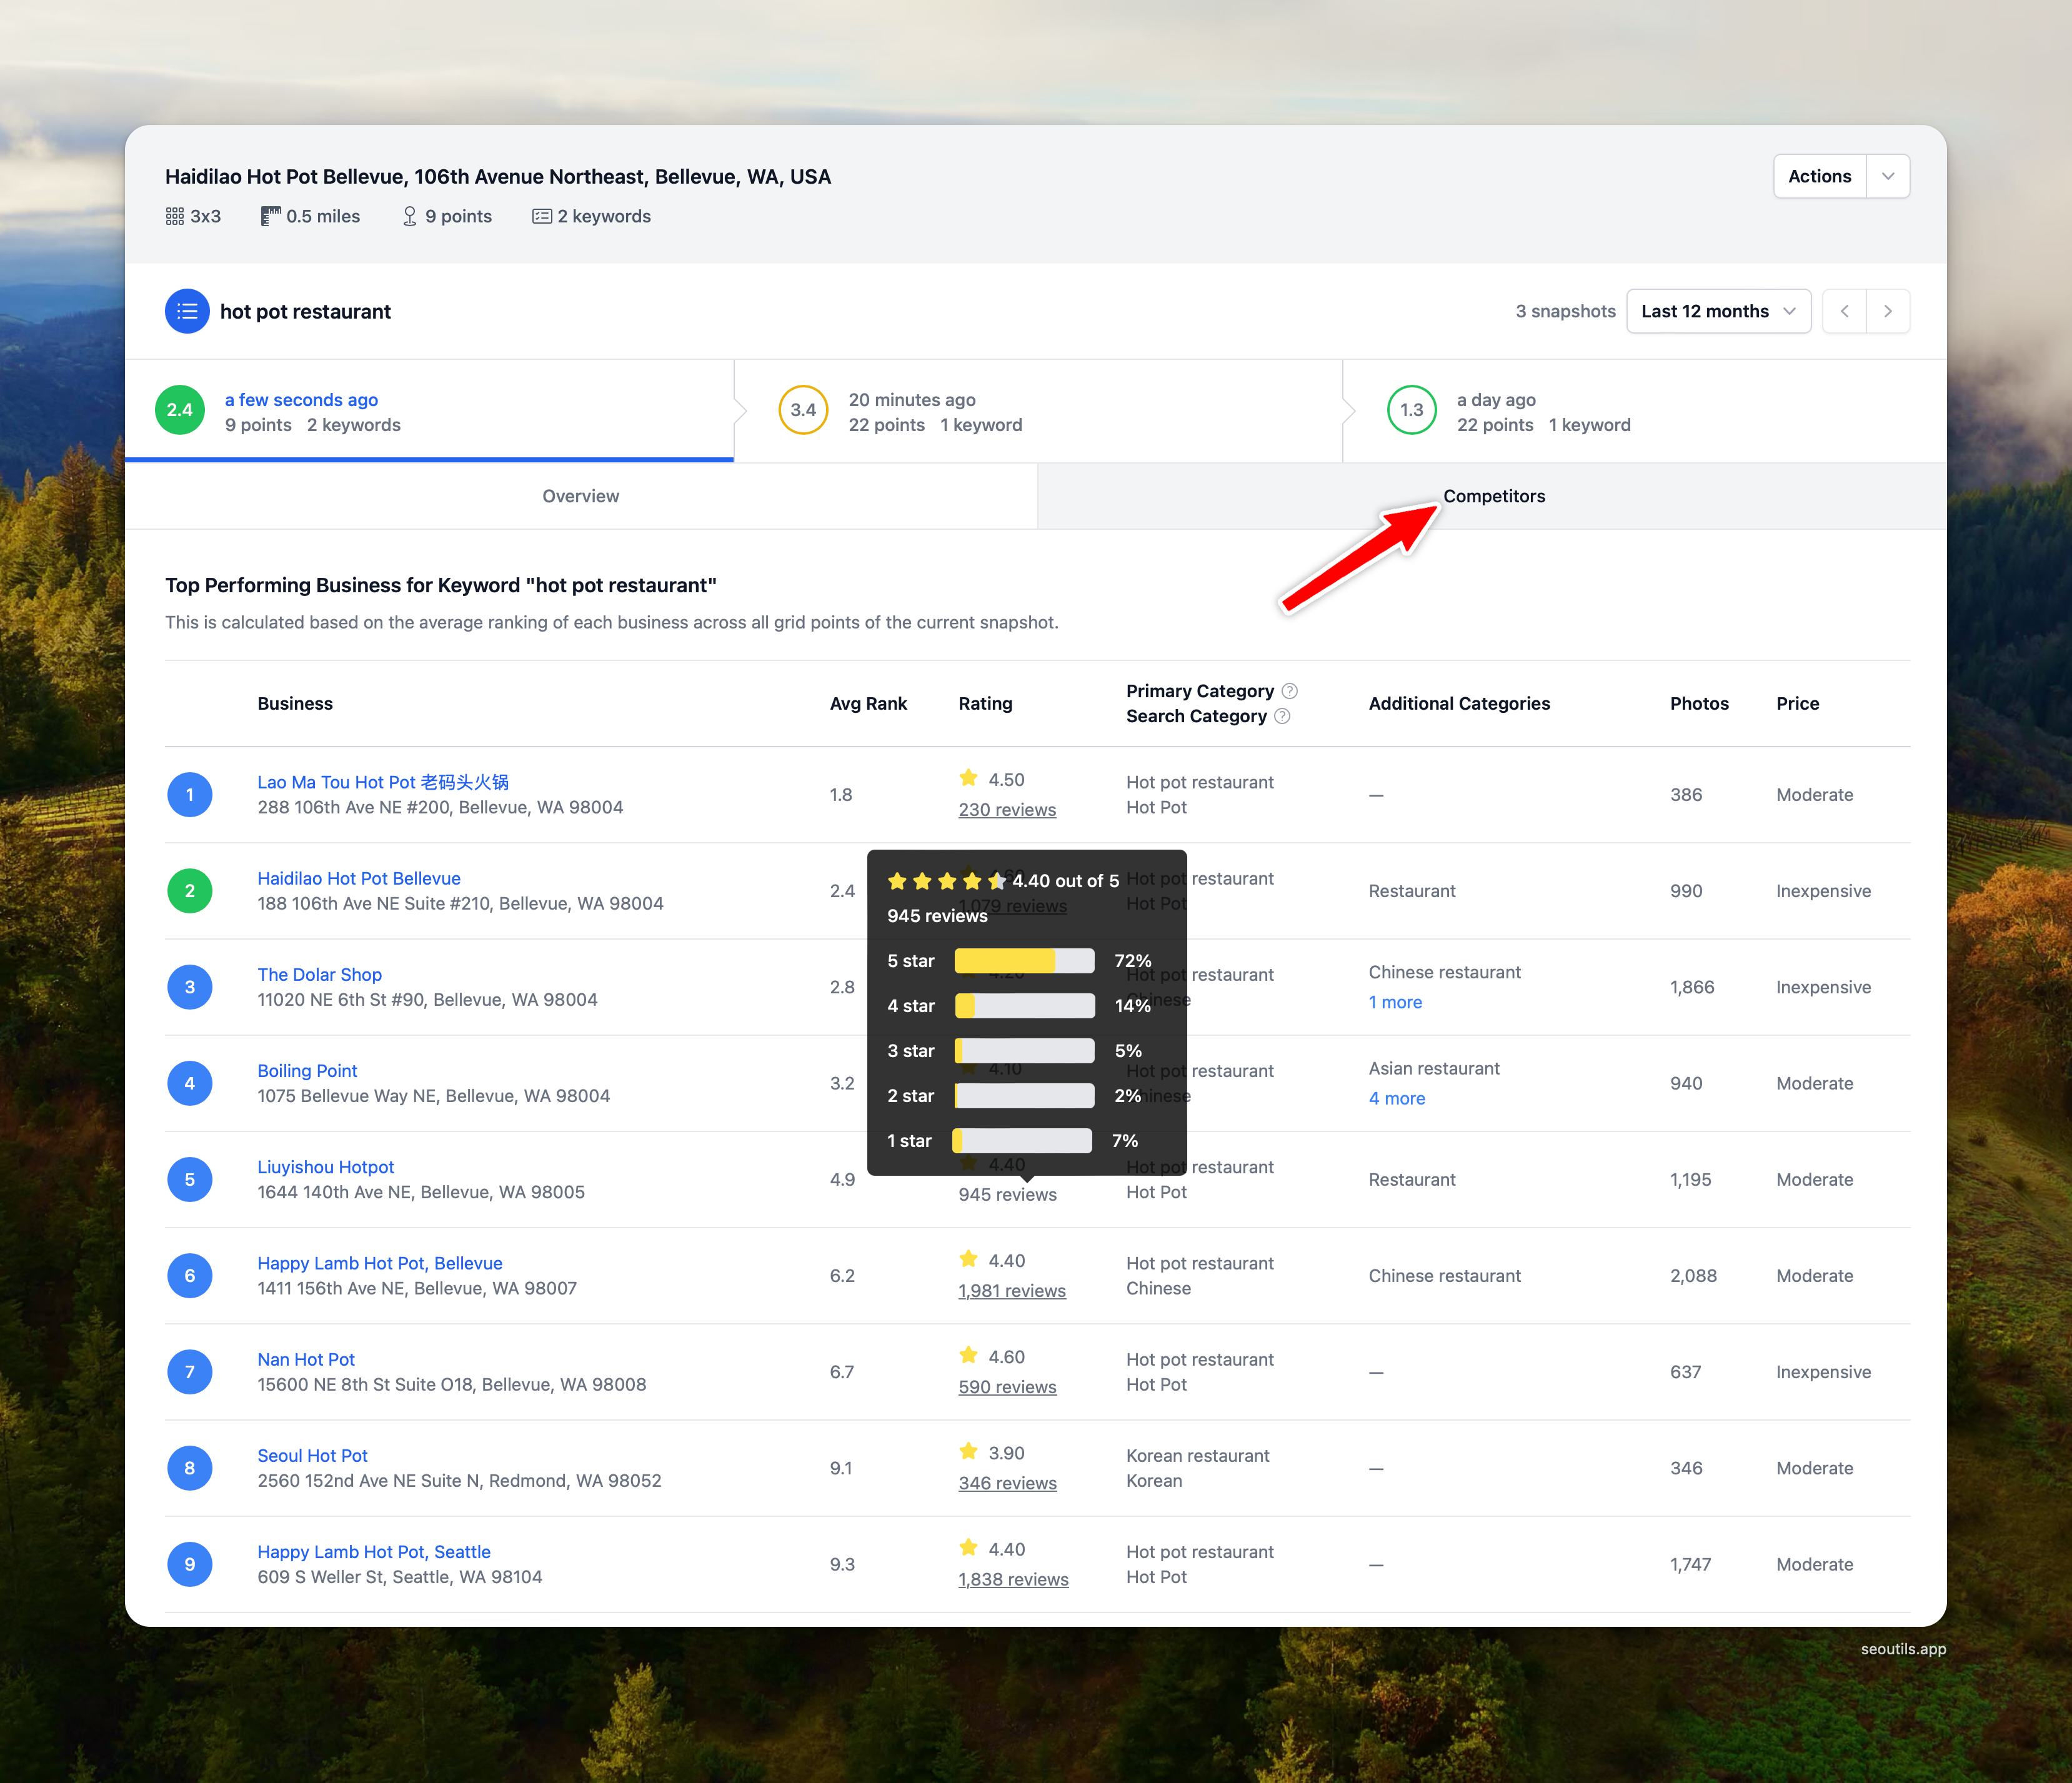Click the 2 keywords card icon

tap(542, 216)
